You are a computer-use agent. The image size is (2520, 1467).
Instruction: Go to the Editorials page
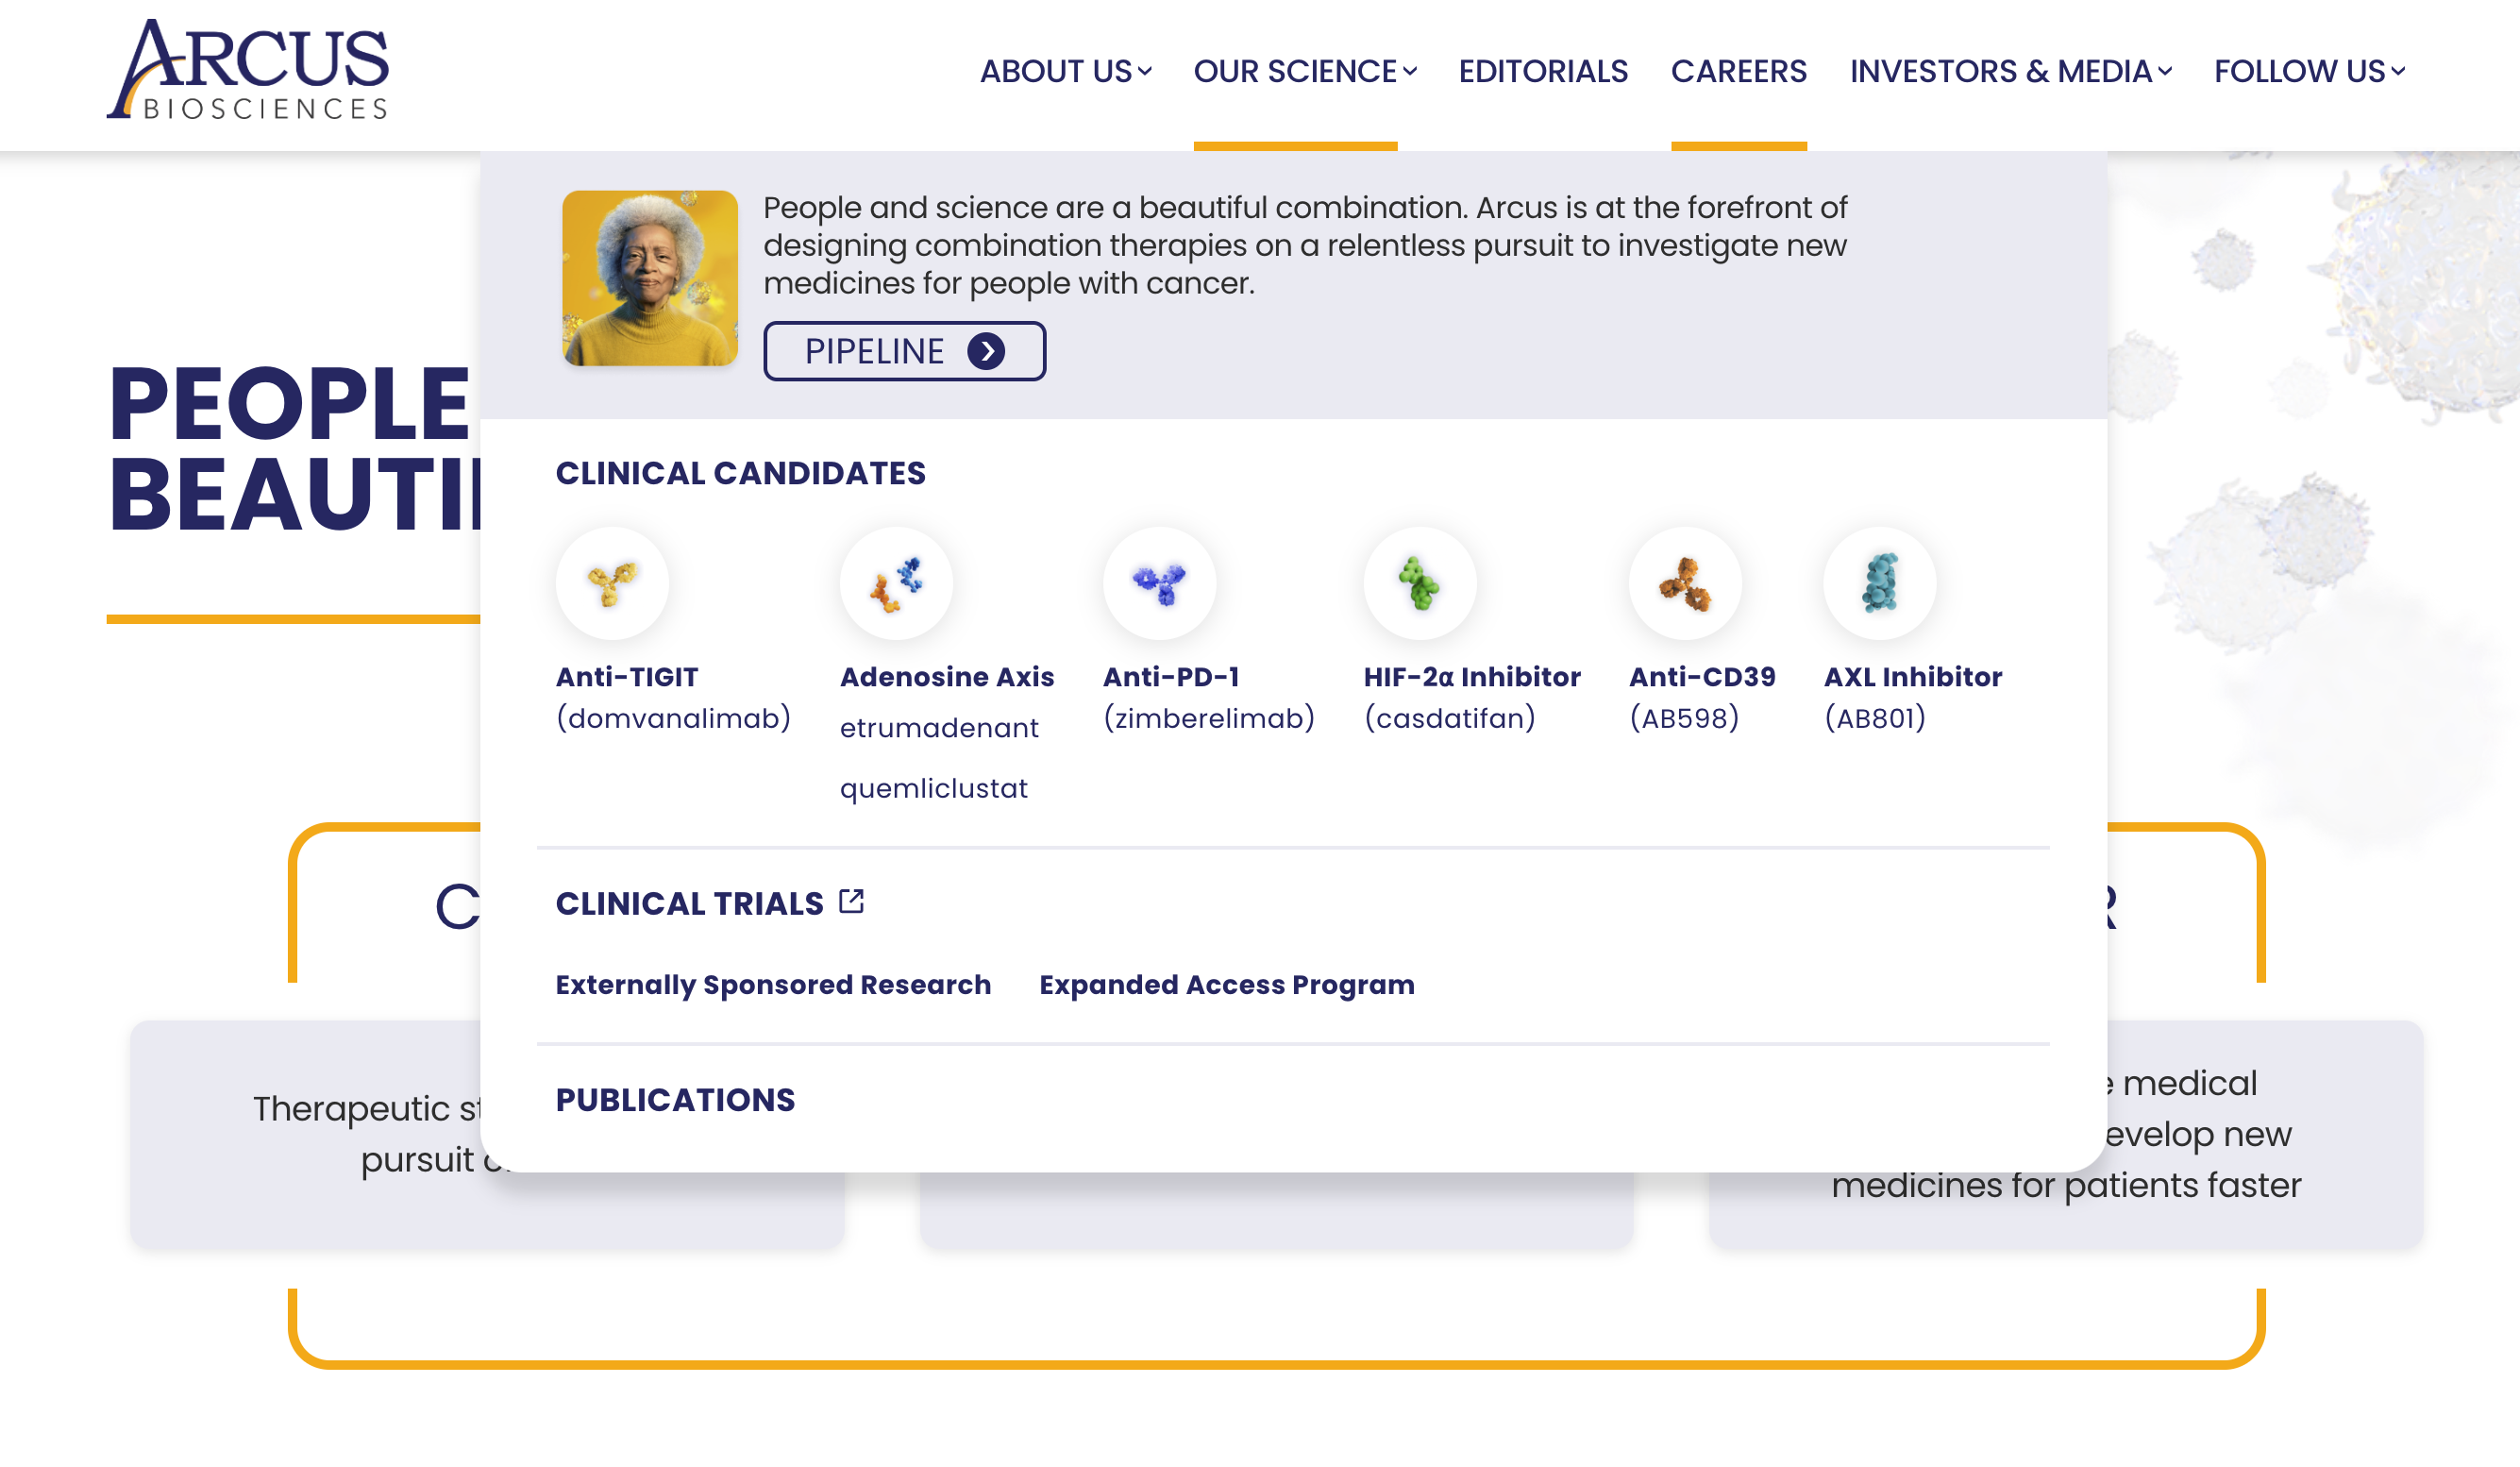pyautogui.click(x=1543, y=71)
